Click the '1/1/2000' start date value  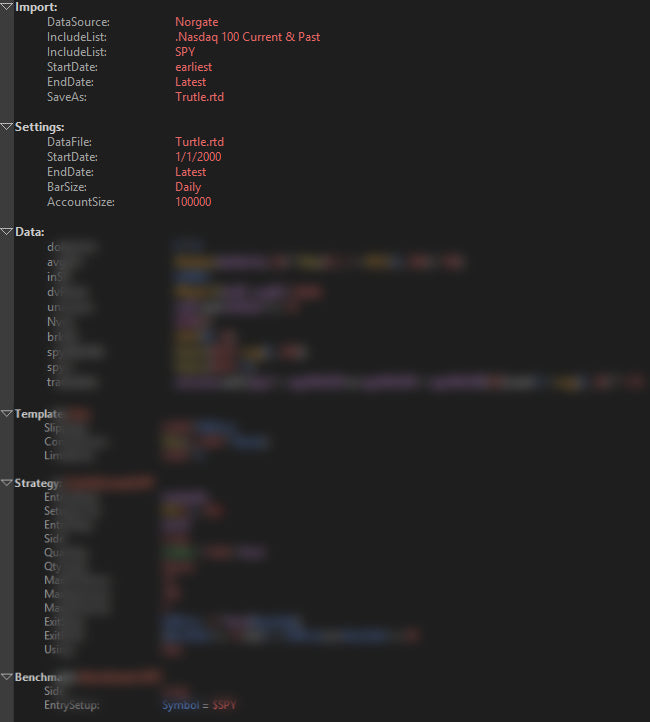198,157
